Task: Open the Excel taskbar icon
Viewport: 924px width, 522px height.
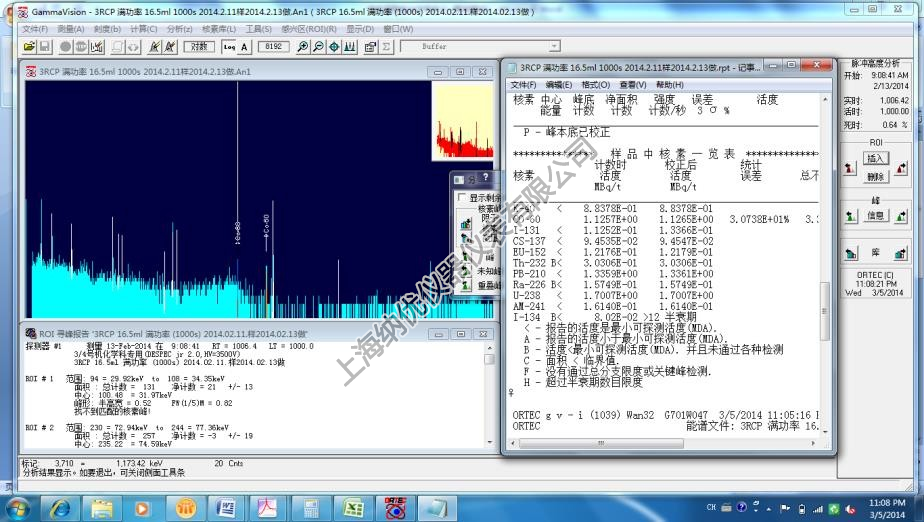Action: coord(353,508)
